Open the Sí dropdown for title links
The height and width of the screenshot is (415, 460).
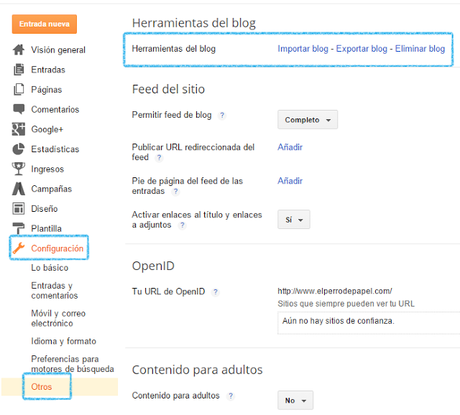[294, 220]
